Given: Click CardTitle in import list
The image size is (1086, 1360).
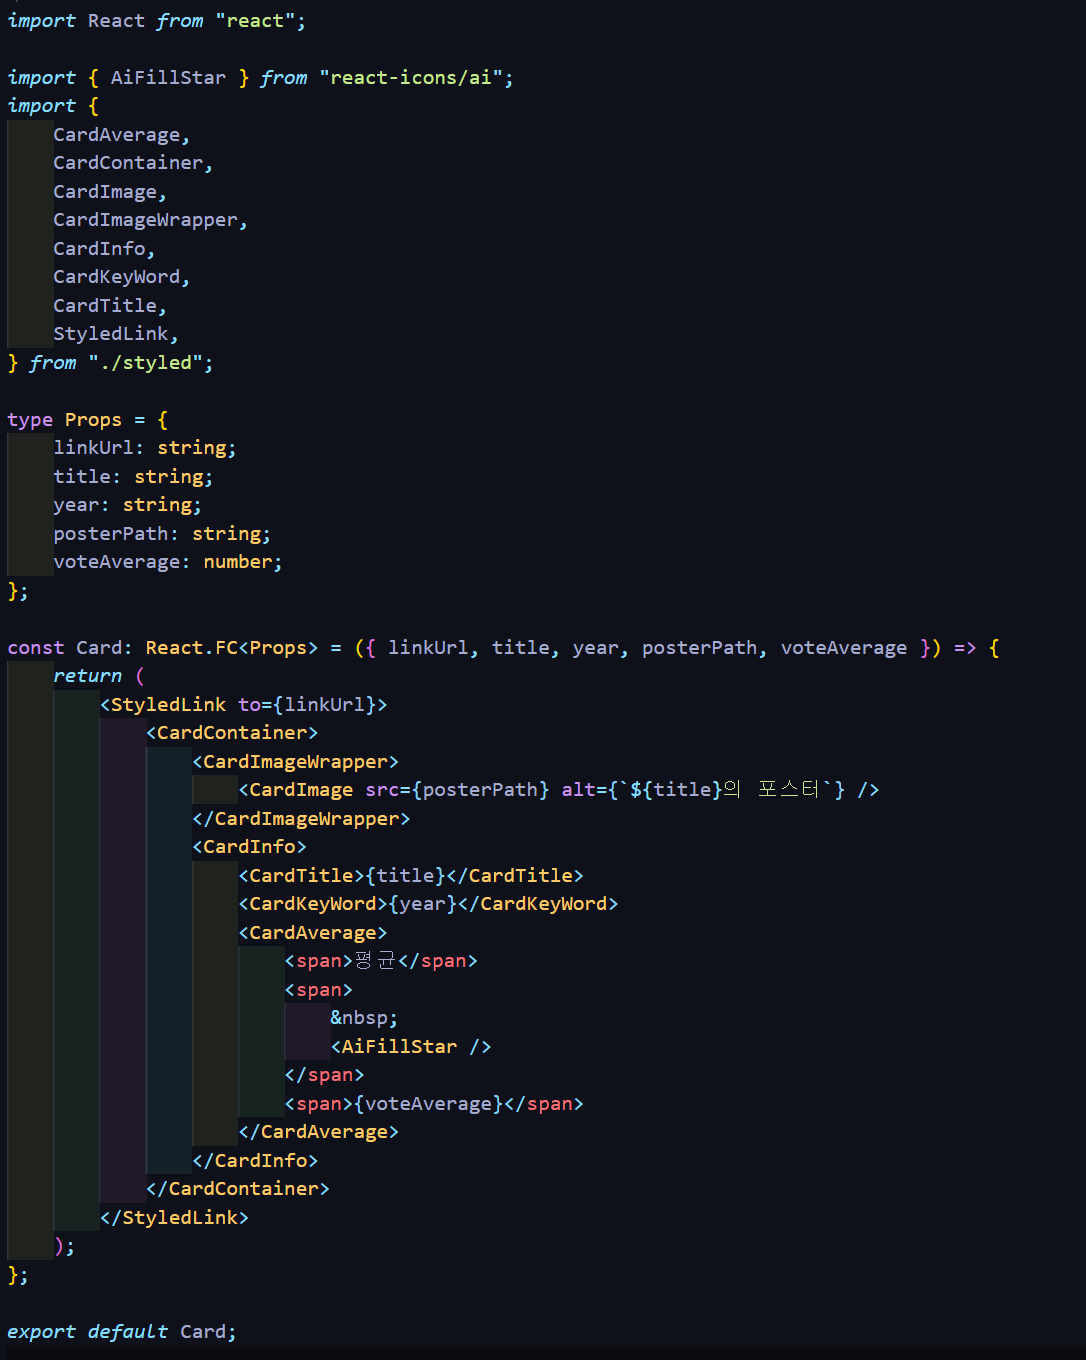Looking at the screenshot, I should point(105,306).
